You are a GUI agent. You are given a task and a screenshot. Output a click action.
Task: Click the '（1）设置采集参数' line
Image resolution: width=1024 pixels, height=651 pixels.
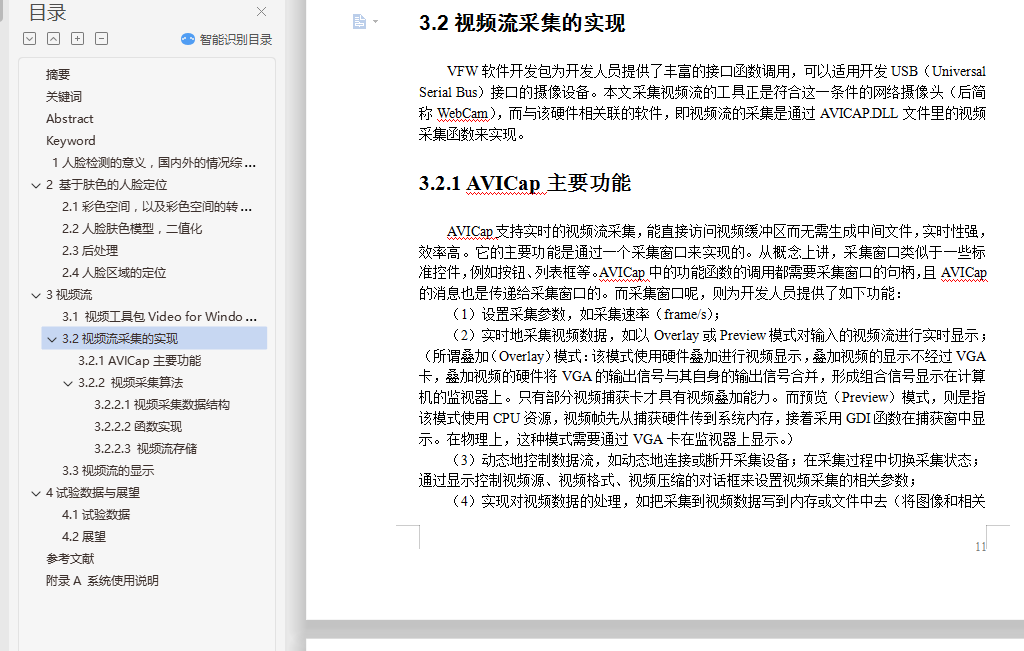tap(586, 314)
